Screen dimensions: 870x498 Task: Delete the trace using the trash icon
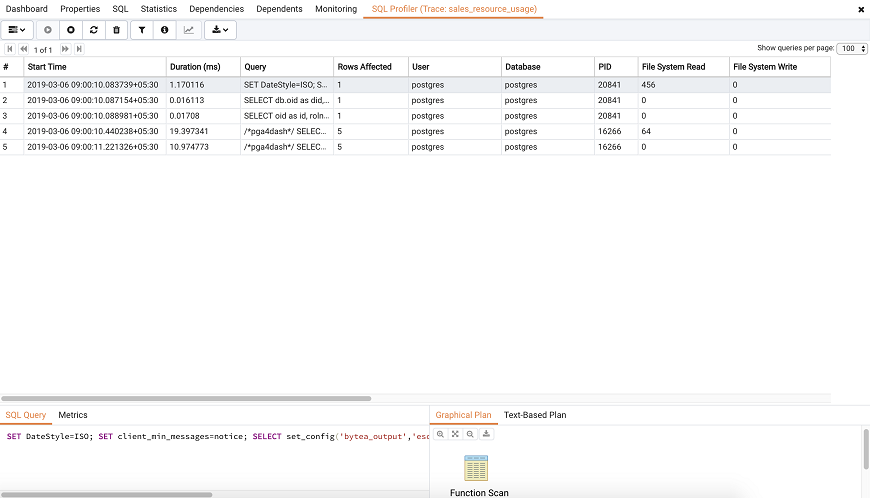click(x=117, y=30)
